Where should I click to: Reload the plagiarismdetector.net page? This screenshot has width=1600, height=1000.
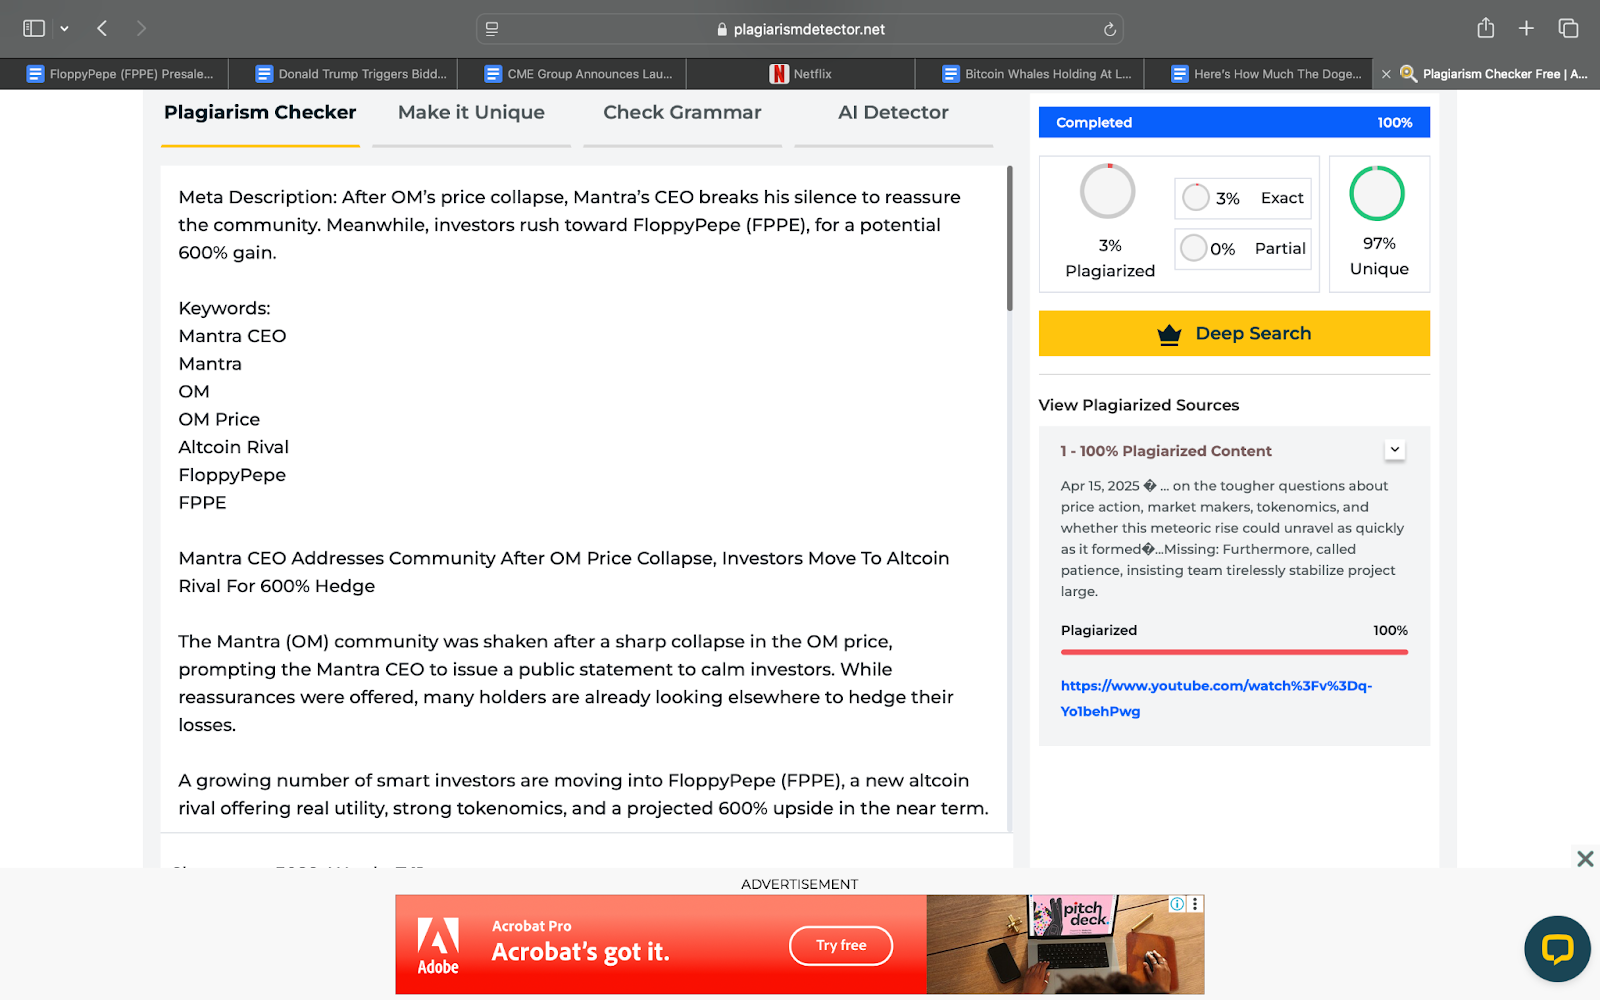pos(1109,29)
